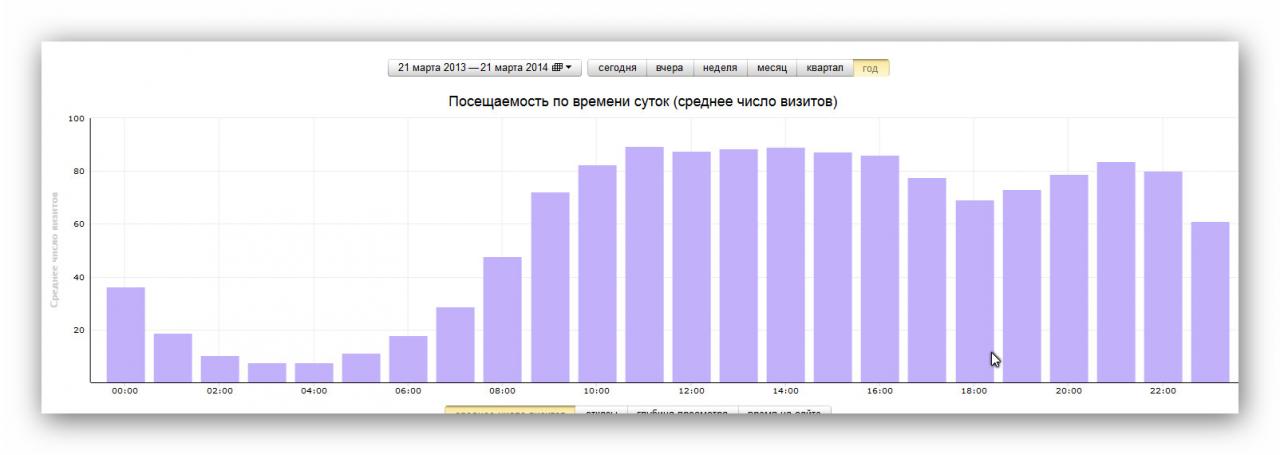Click the bar at 10:00
This screenshot has height=455, width=1280.
pyautogui.click(x=597, y=273)
